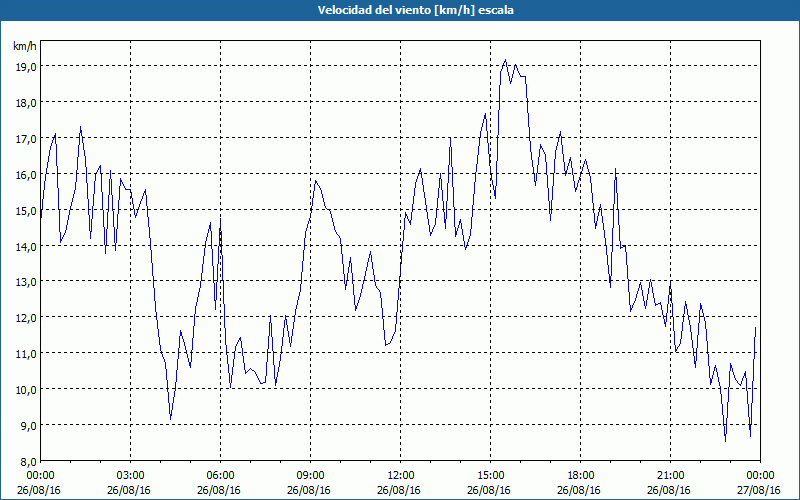Click the 'km/h' unit label

(25, 46)
